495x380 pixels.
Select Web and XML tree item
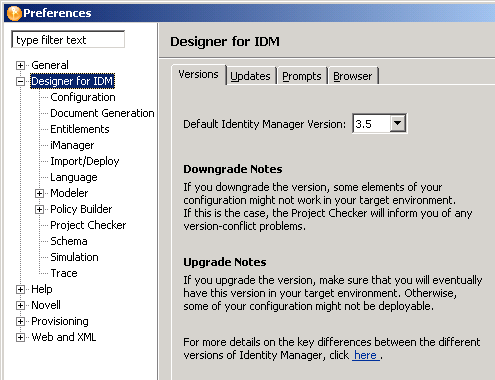click(63, 337)
